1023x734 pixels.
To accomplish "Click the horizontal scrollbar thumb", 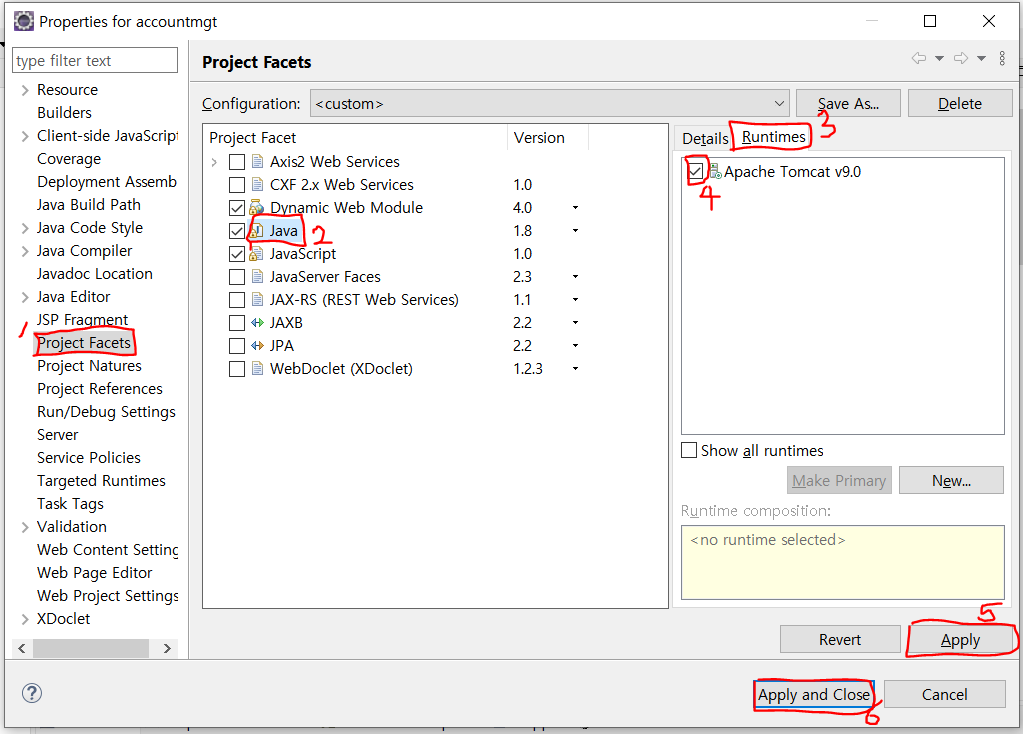I will click(x=91, y=648).
